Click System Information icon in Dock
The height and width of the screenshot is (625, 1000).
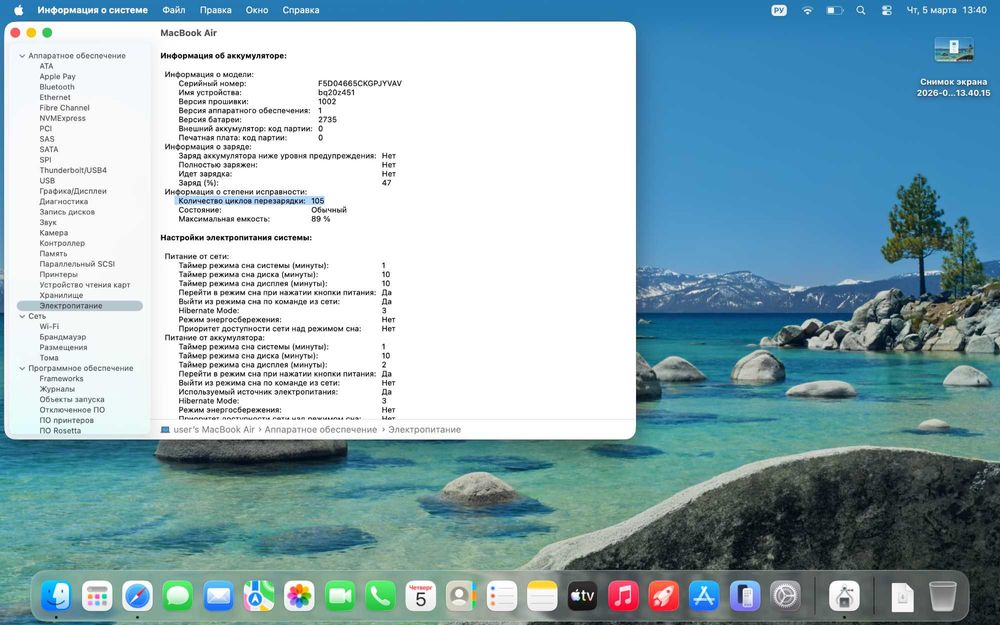[x=844, y=596]
